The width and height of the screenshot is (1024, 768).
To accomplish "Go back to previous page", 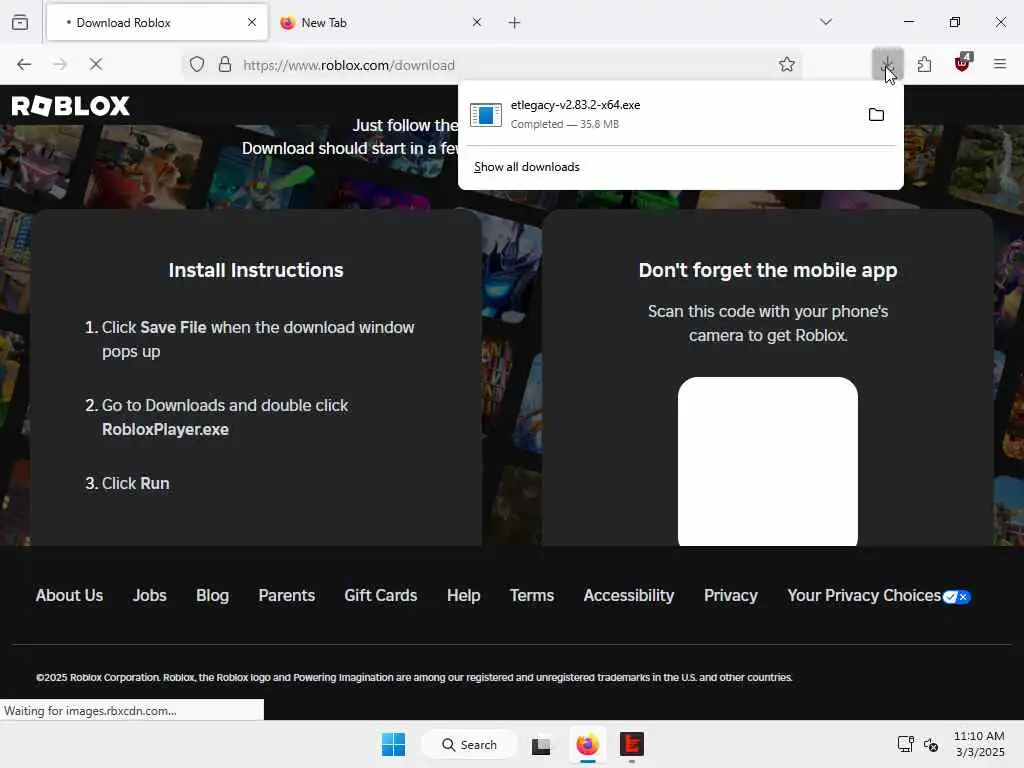I will 24,64.
